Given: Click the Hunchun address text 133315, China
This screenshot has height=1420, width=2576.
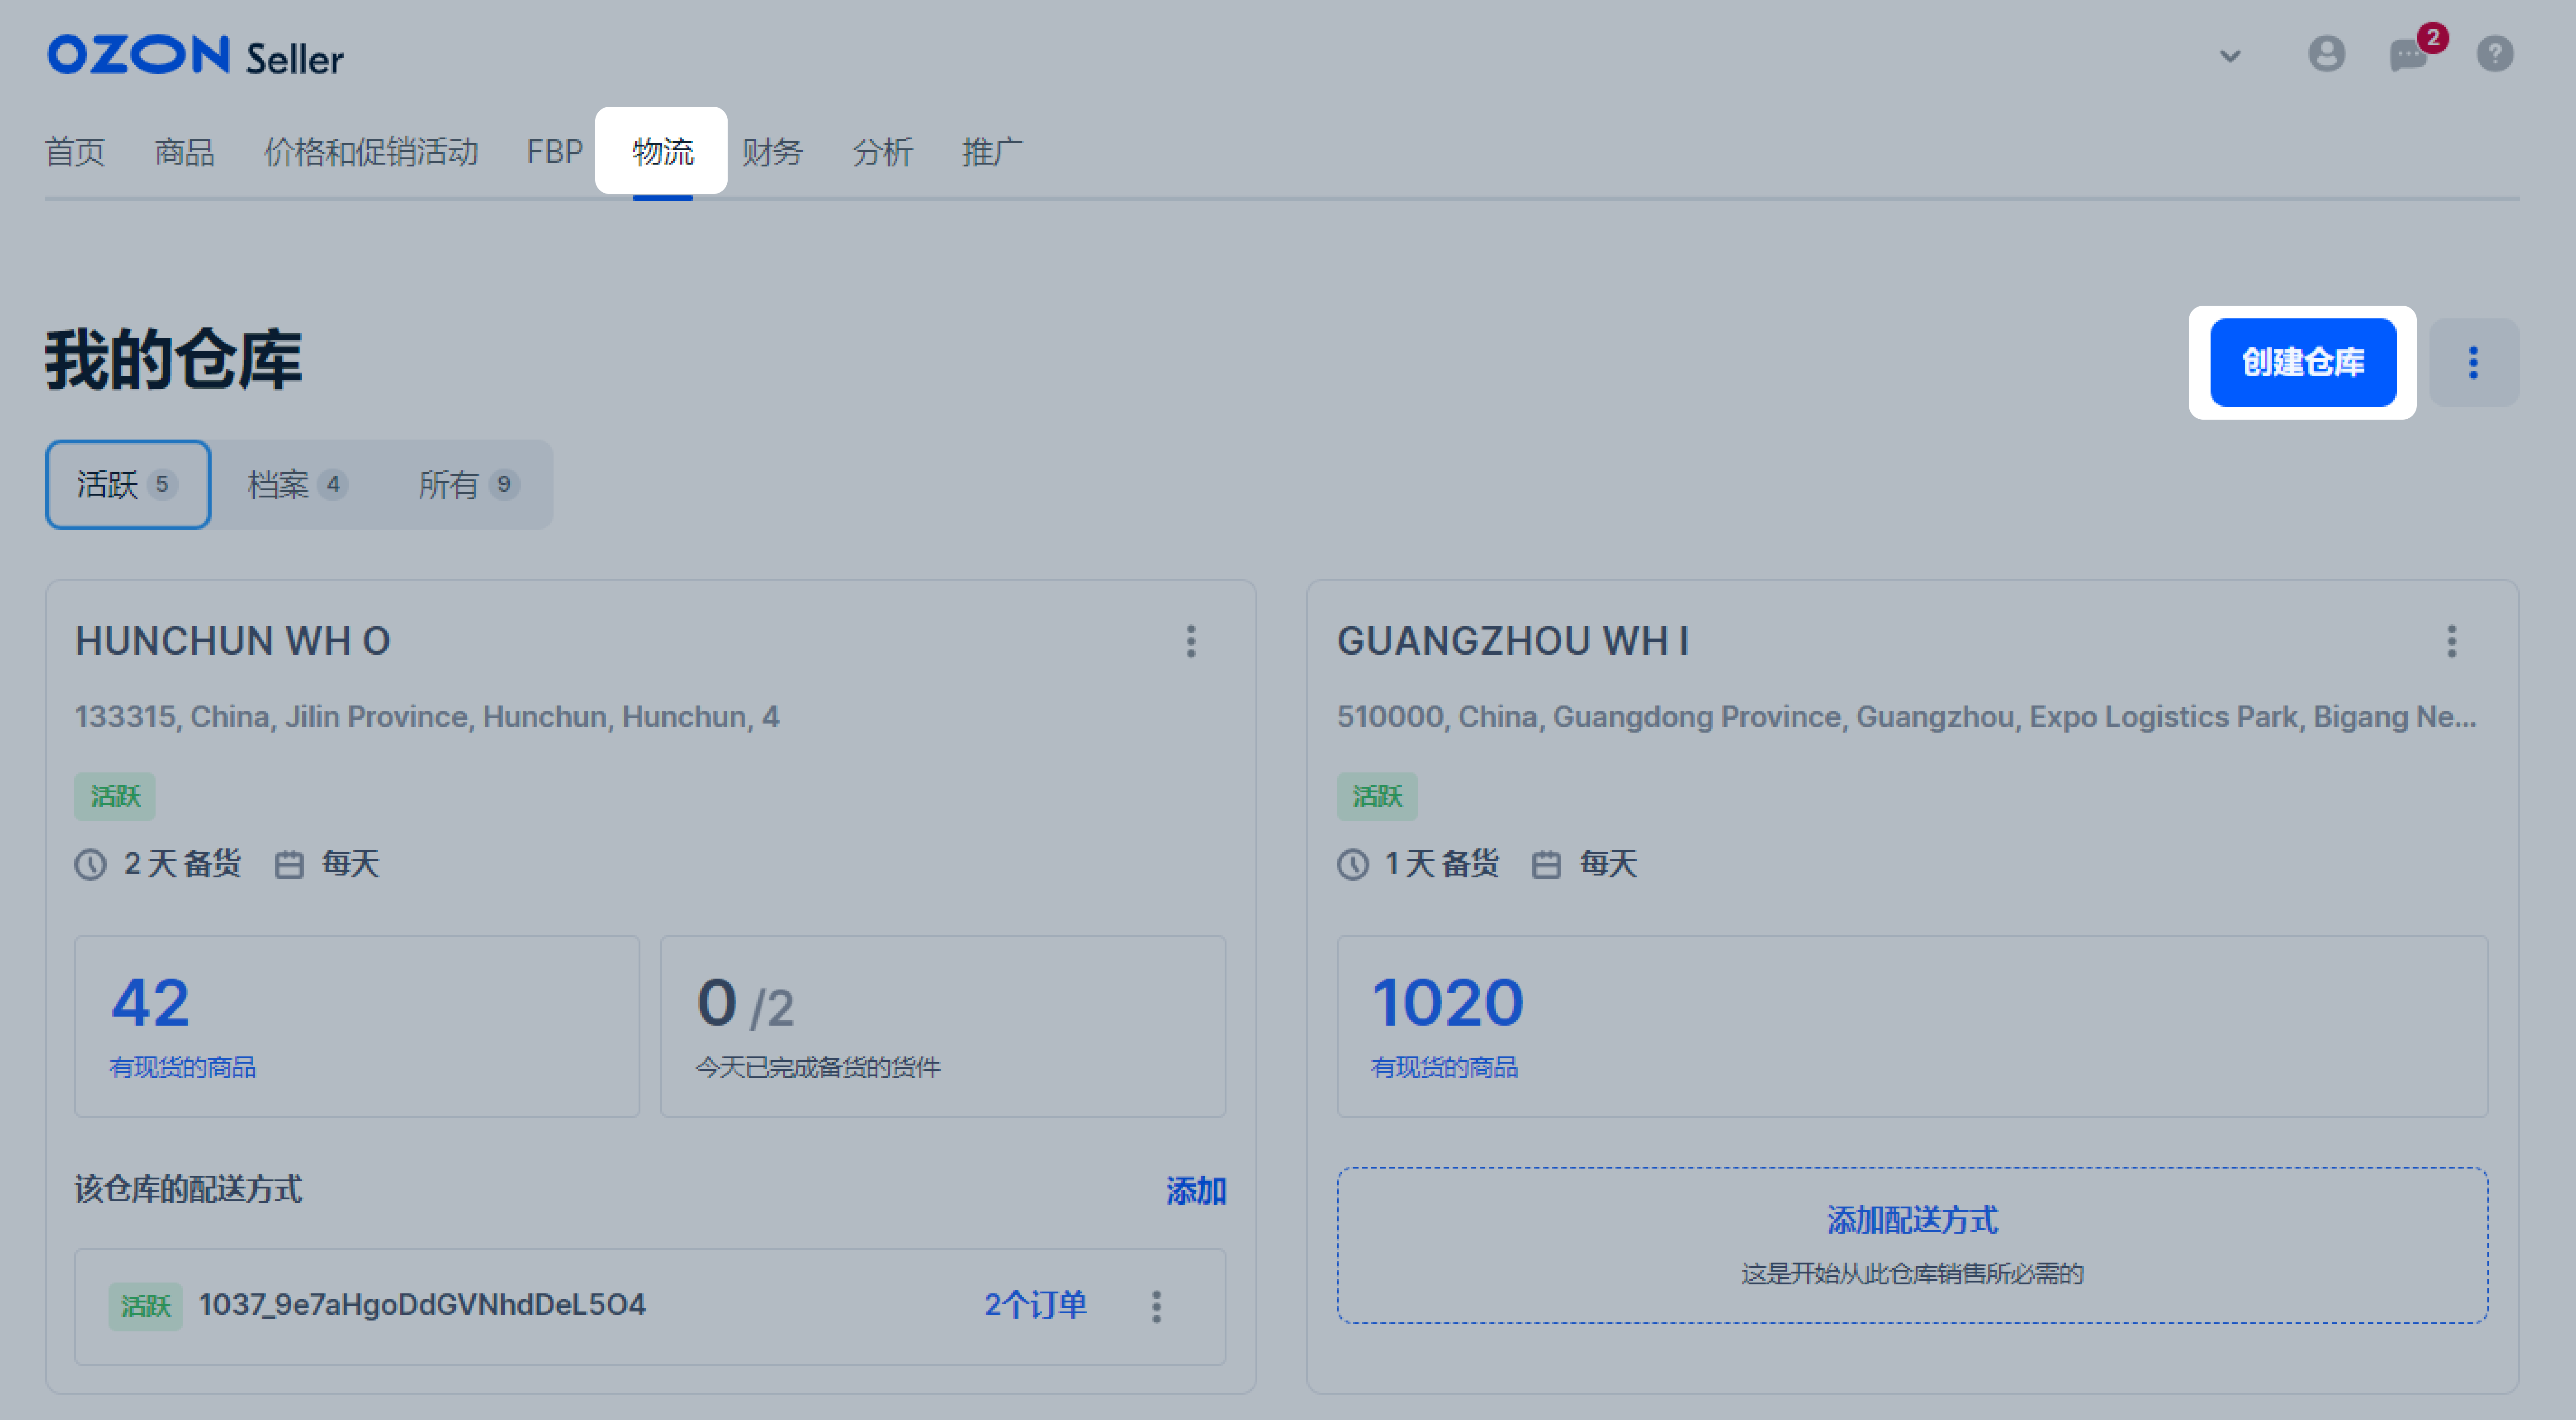Looking at the screenshot, I should tap(427, 717).
